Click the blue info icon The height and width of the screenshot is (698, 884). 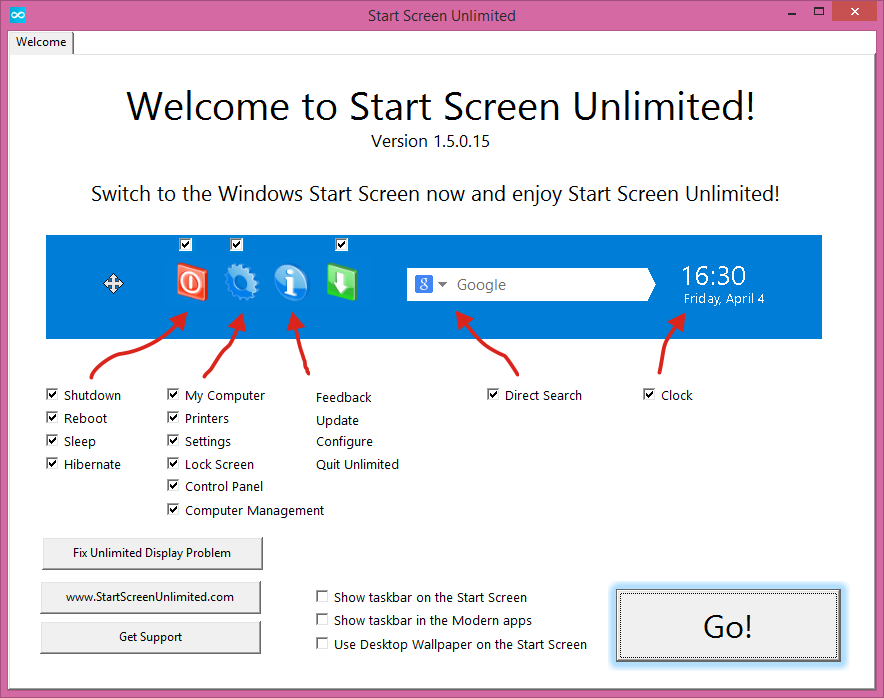tap(291, 282)
